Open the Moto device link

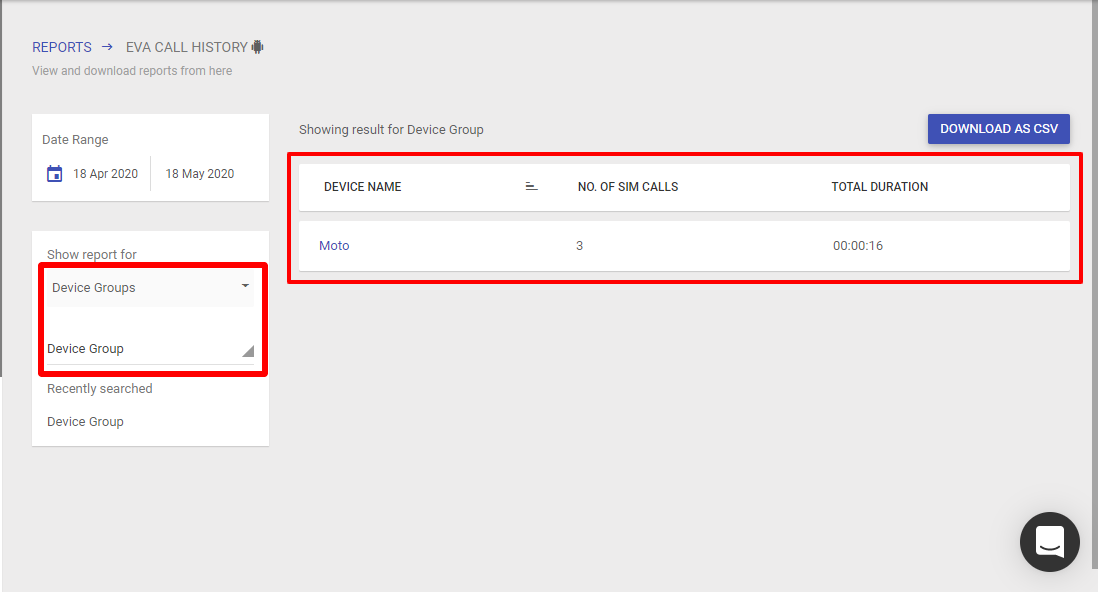point(334,246)
